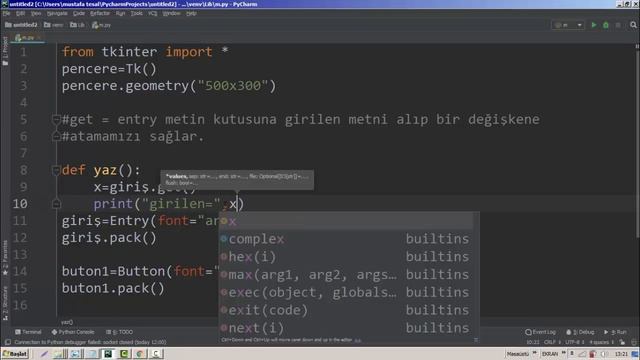Open Search Everywhere with the magnifier icon
Viewport: 640px width, 360px height.
click(633, 25)
